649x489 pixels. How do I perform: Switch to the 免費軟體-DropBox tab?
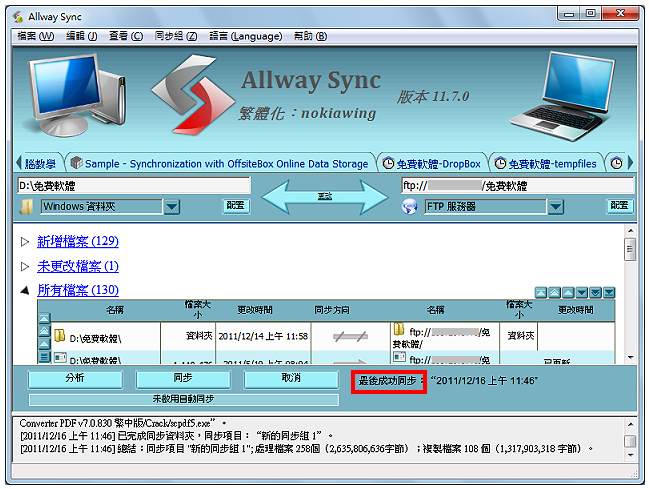[x=432, y=164]
